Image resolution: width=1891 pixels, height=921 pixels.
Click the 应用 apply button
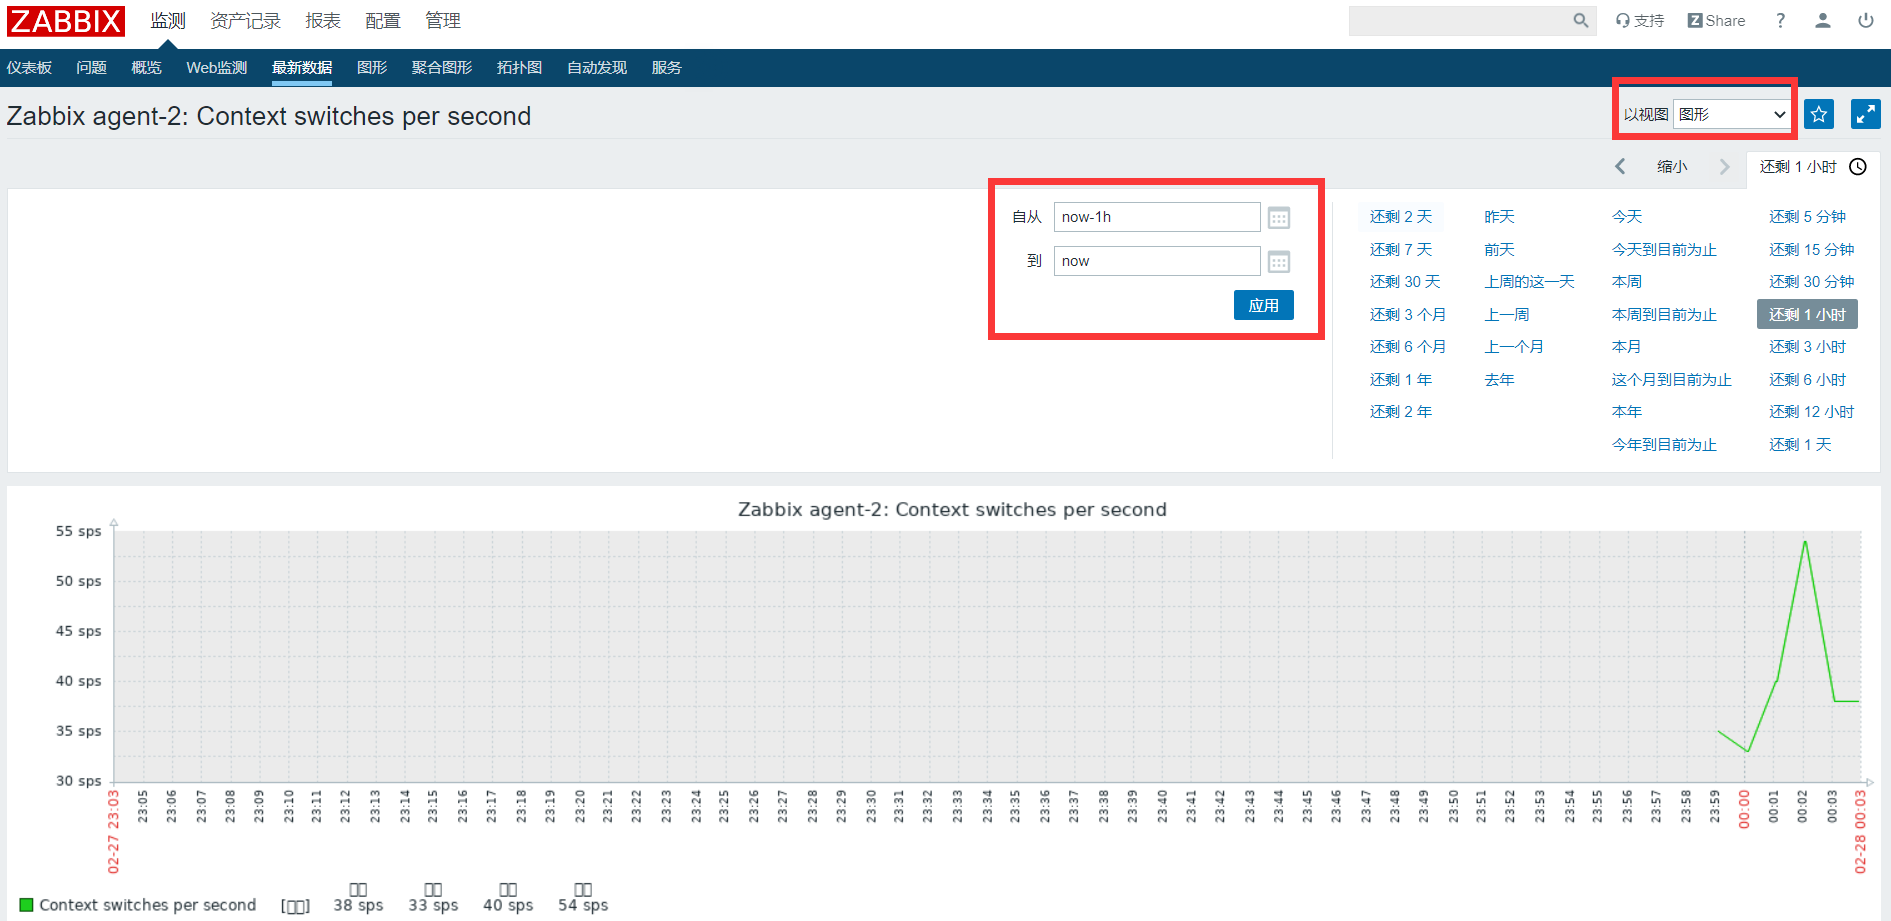(1264, 305)
